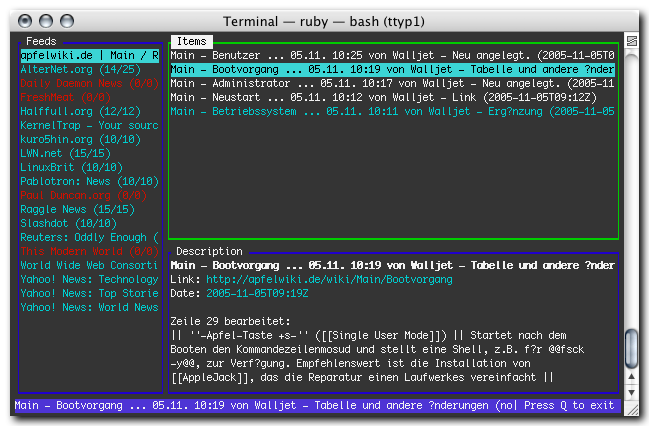649x426 pixels.
Task: Click the window resize grip corner
Action: 632,409
